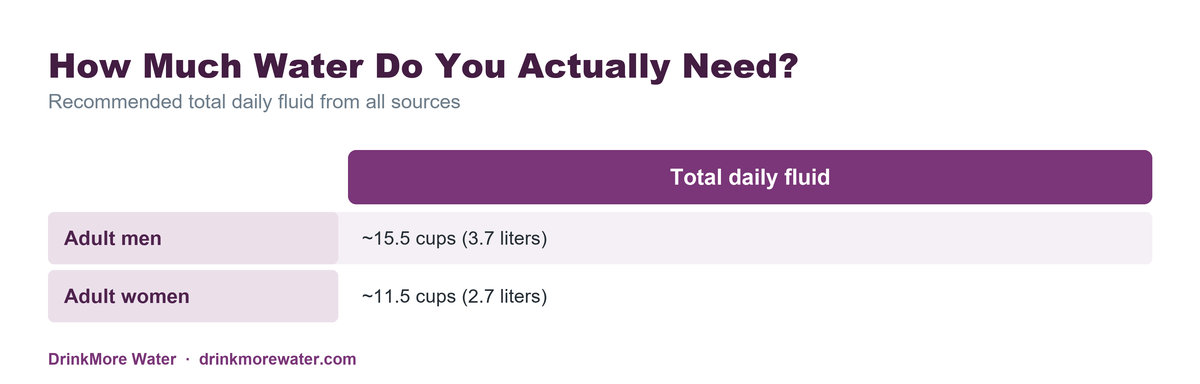Click the (3.7 liters) text
Screen dimensions: 1200x384
click(505, 239)
